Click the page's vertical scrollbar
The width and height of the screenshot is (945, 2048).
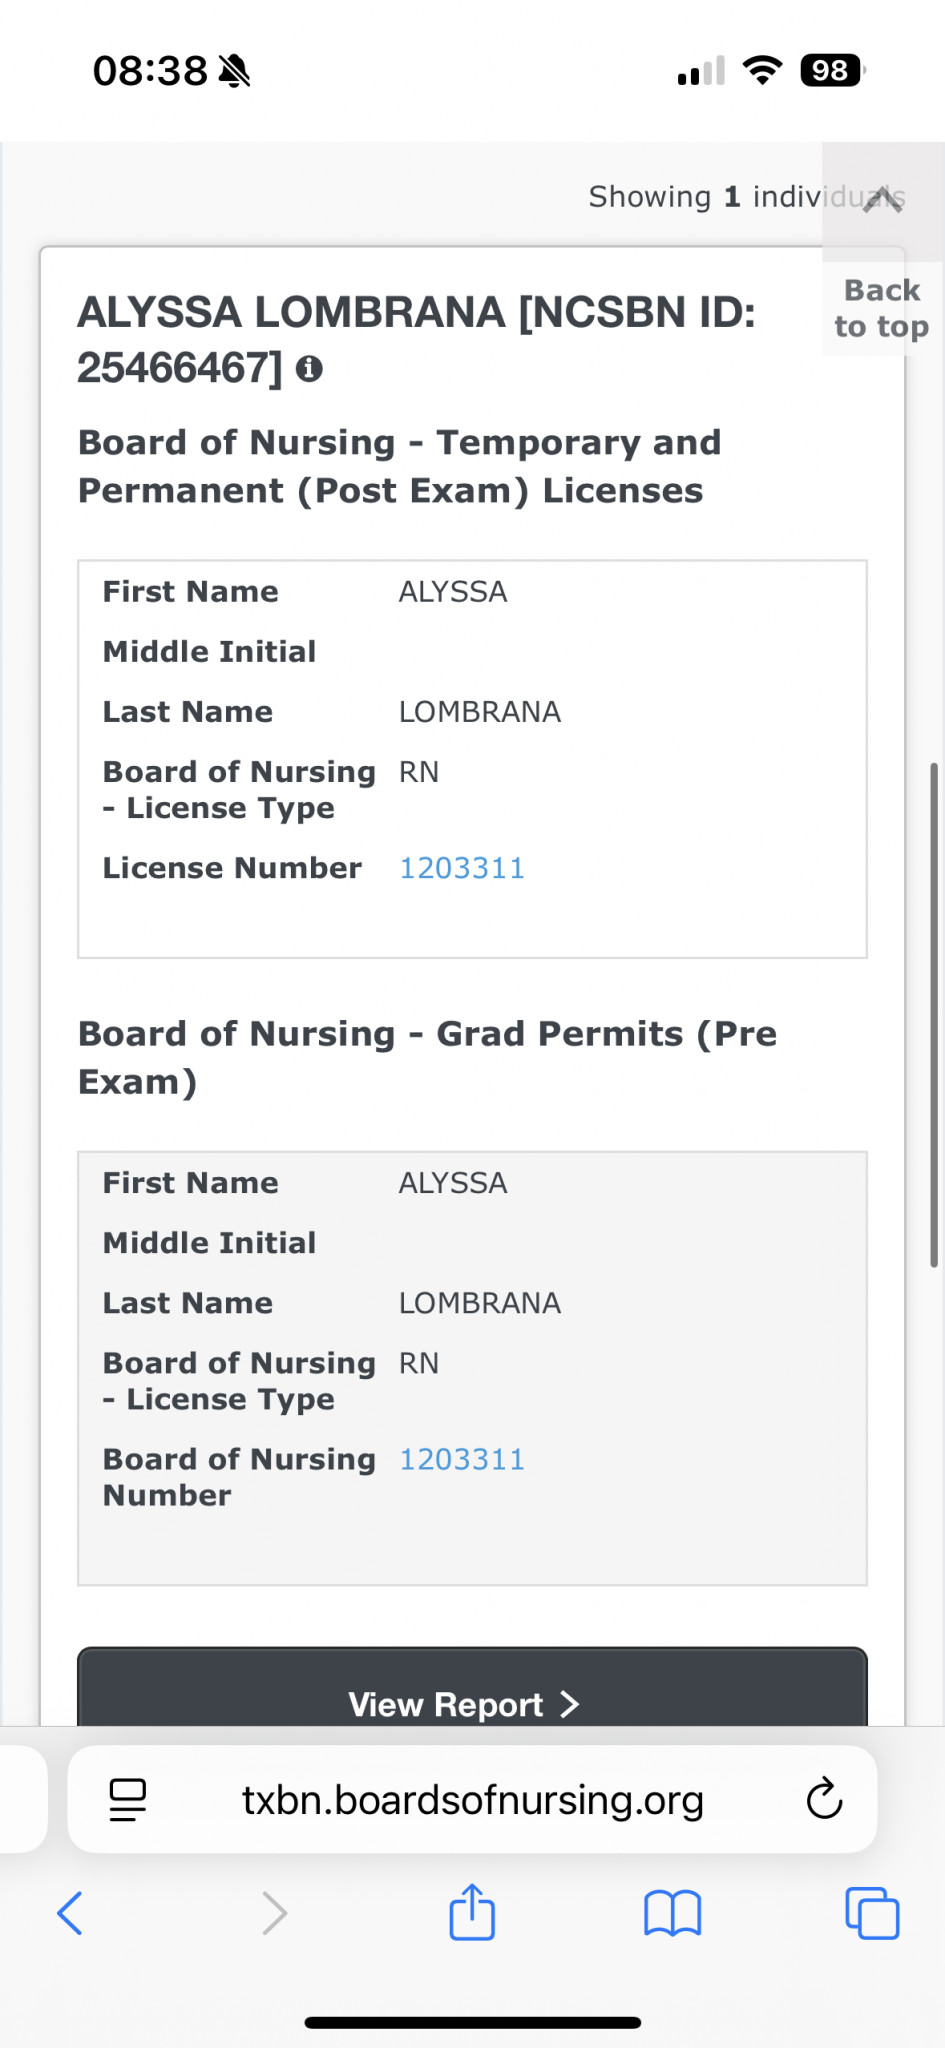(x=934, y=1015)
